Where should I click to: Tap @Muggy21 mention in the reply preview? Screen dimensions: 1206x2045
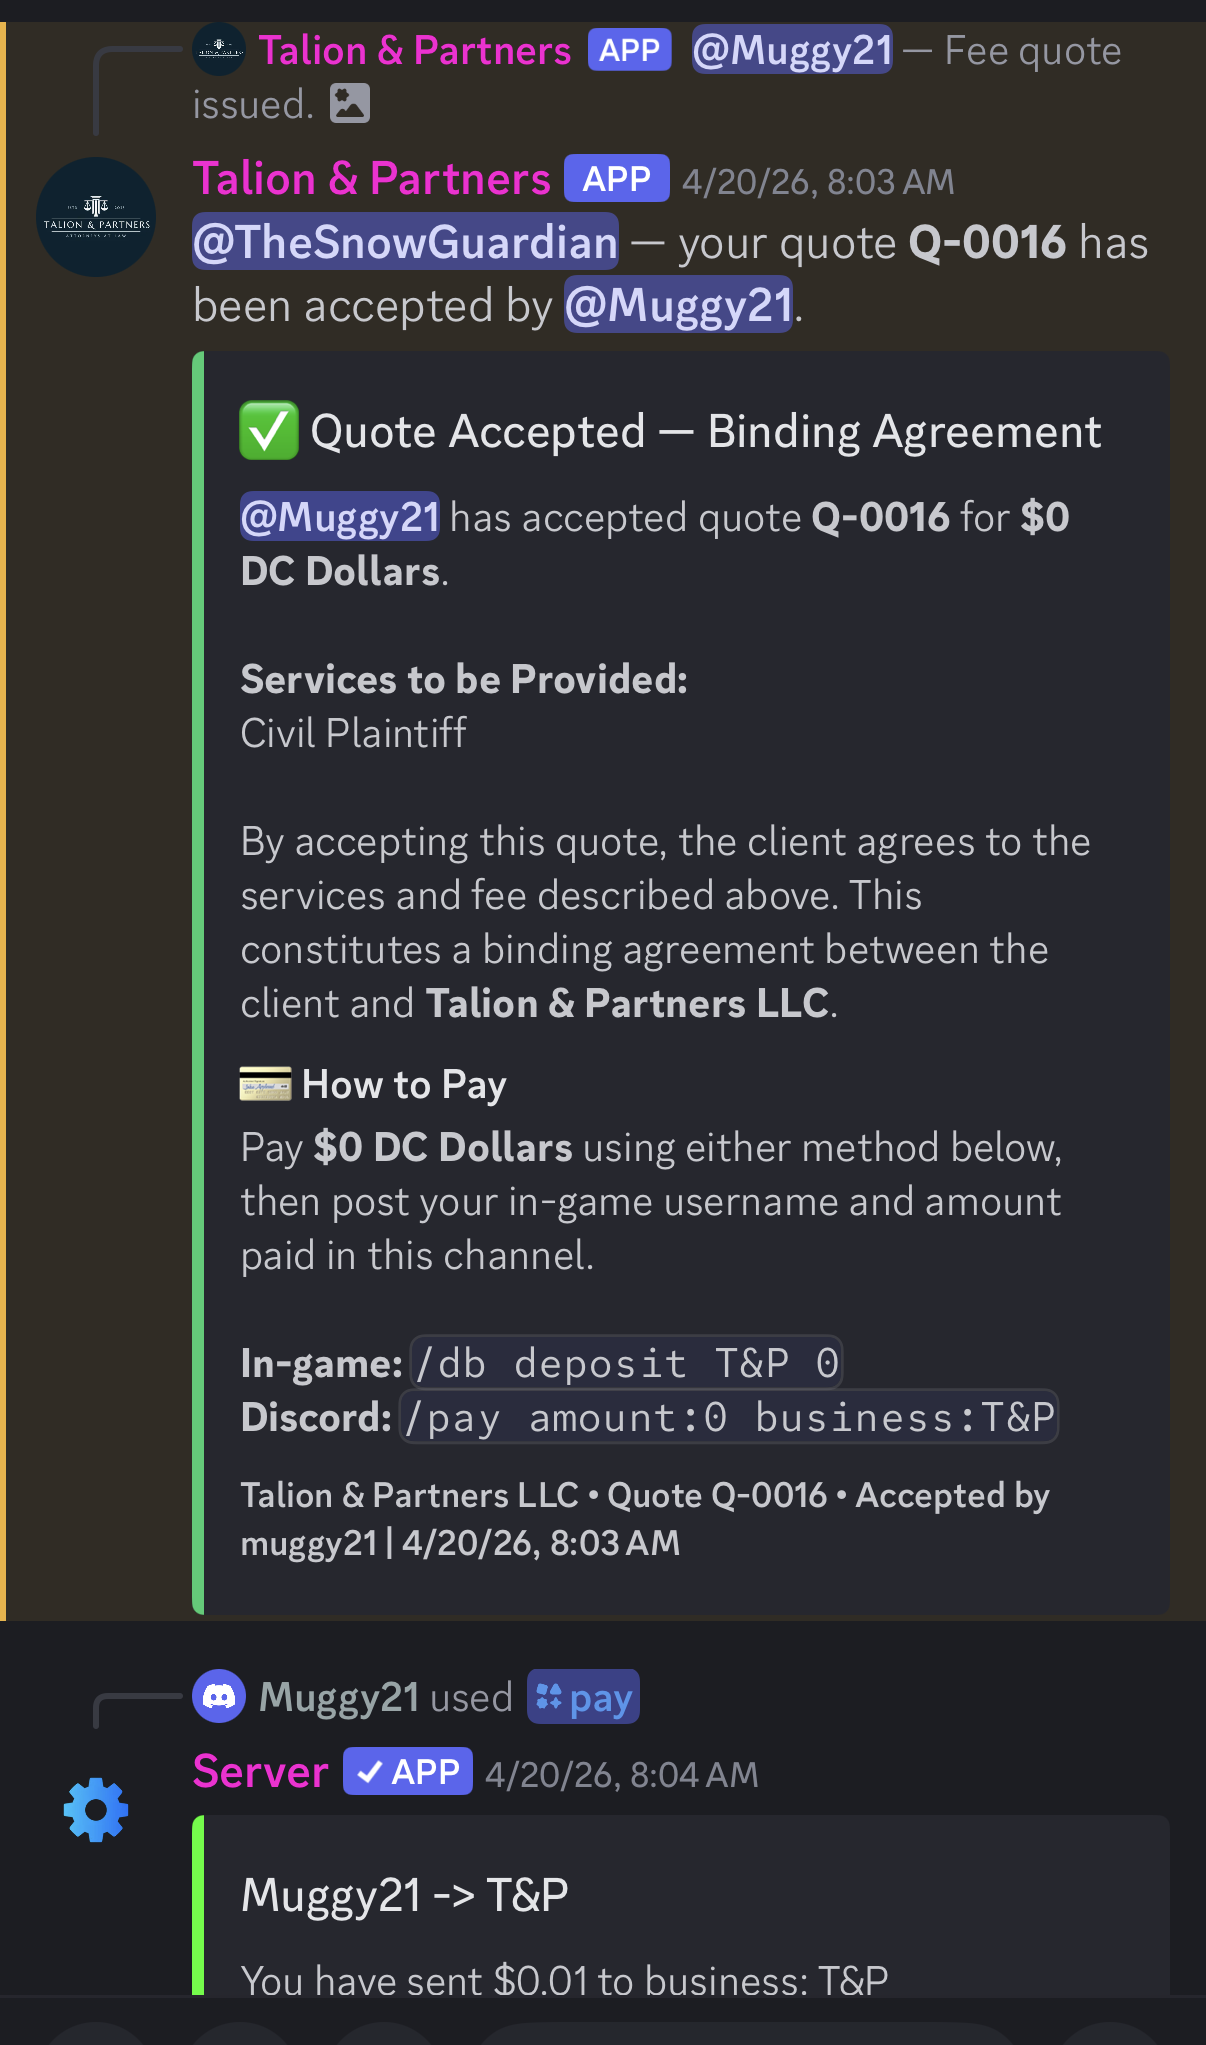[792, 50]
